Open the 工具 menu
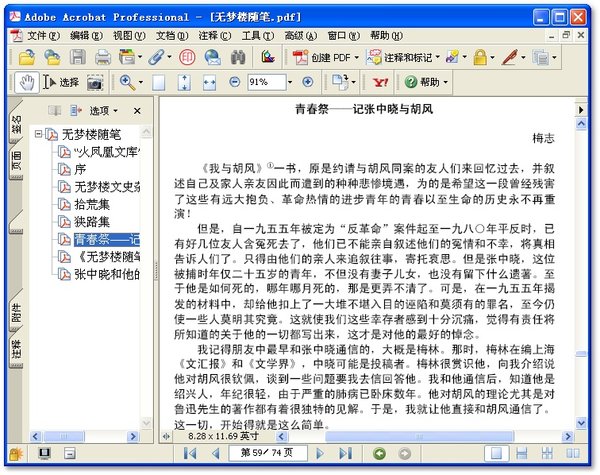The image size is (600, 475). point(258,36)
